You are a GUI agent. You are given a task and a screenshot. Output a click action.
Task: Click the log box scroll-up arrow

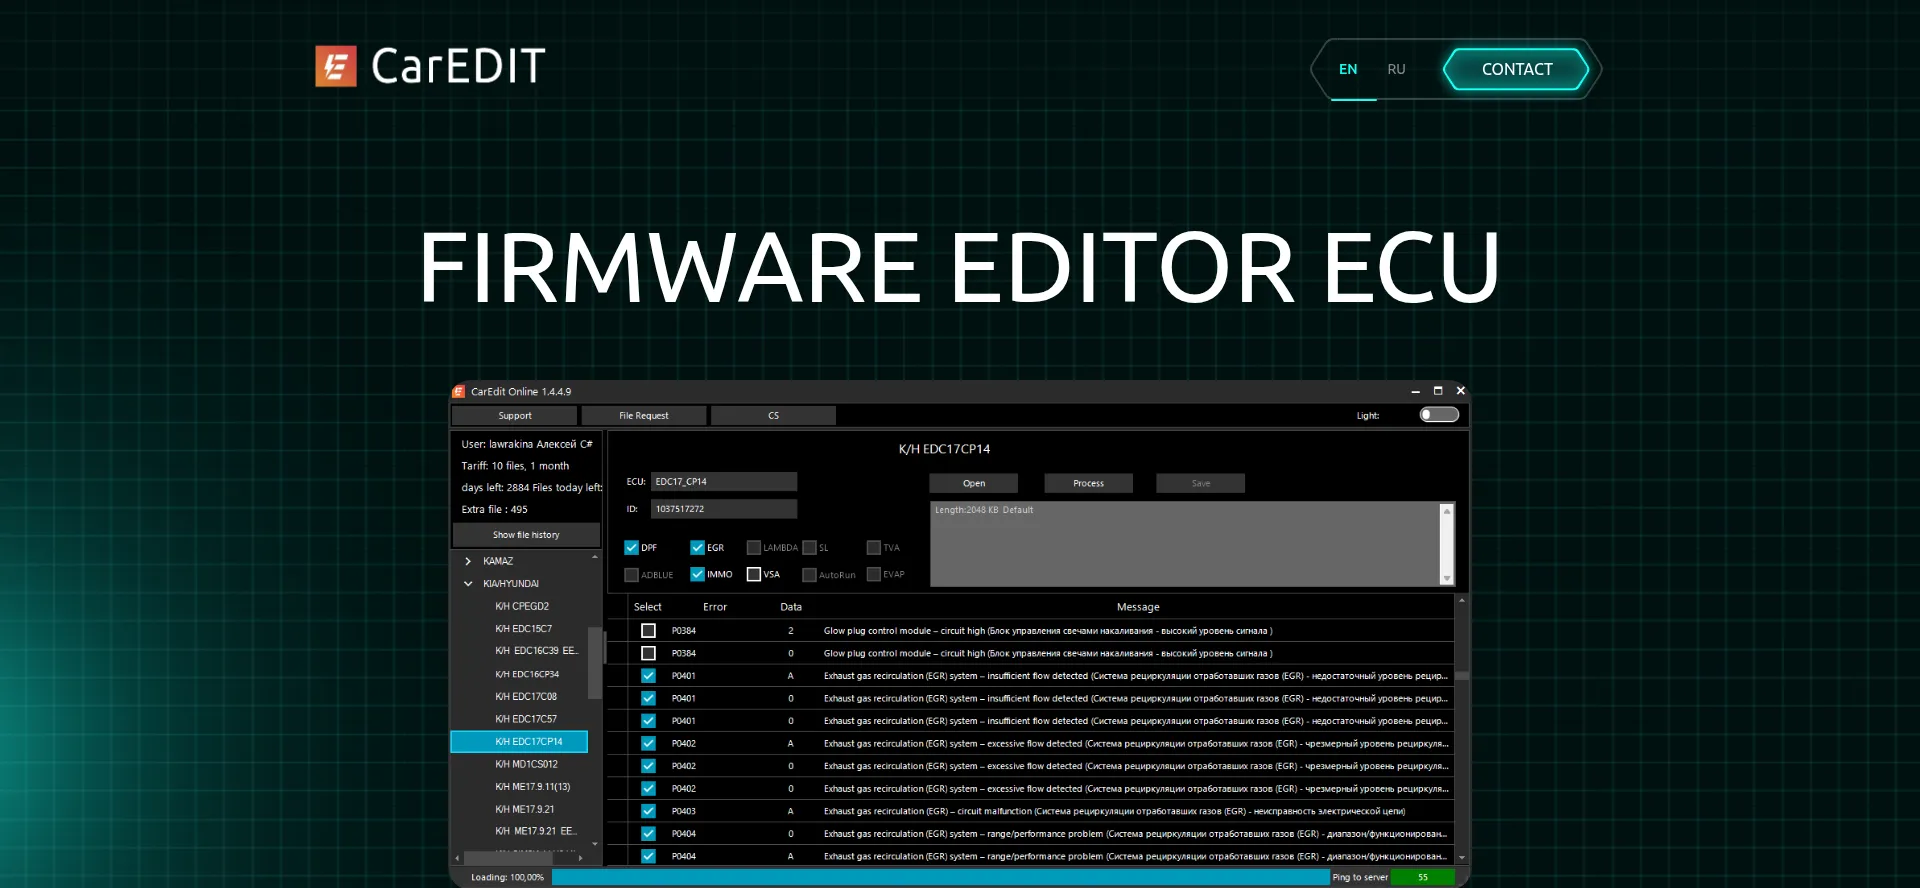coord(1446,511)
